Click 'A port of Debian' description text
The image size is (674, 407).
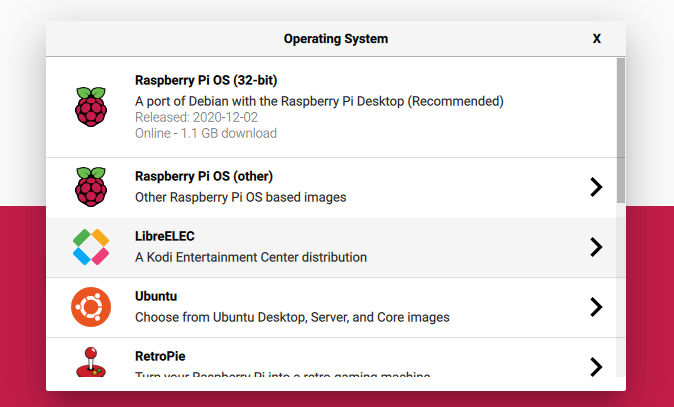click(x=319, y=101)
